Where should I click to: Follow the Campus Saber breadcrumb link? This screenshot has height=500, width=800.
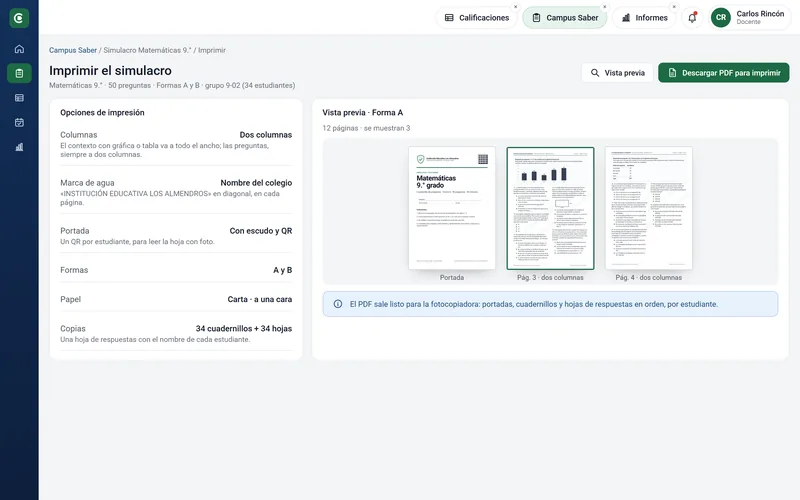[x=73, y=50]
